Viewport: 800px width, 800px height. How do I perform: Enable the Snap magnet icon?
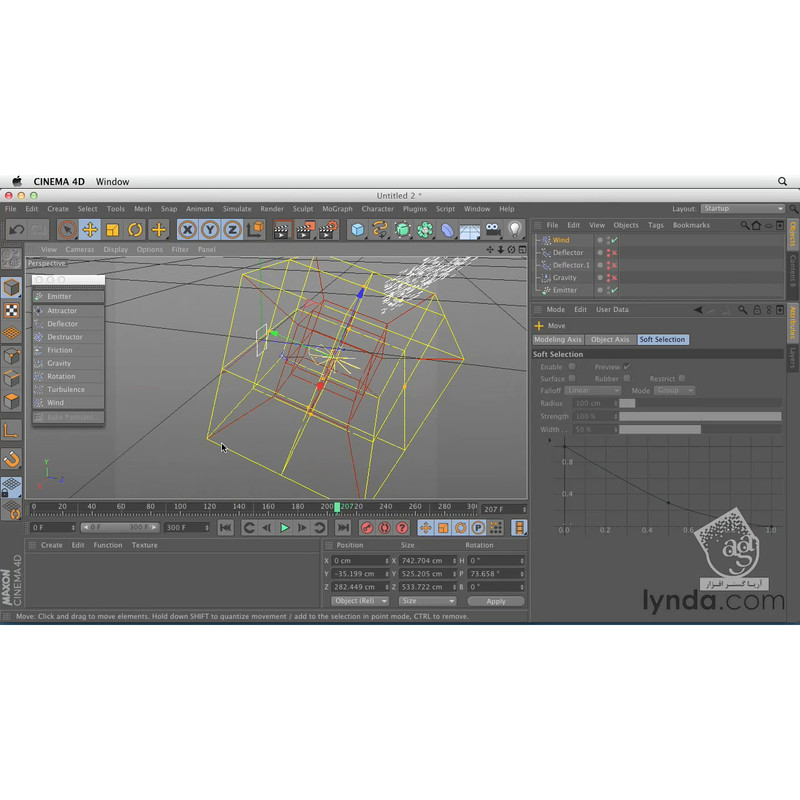tap(11, 459)
